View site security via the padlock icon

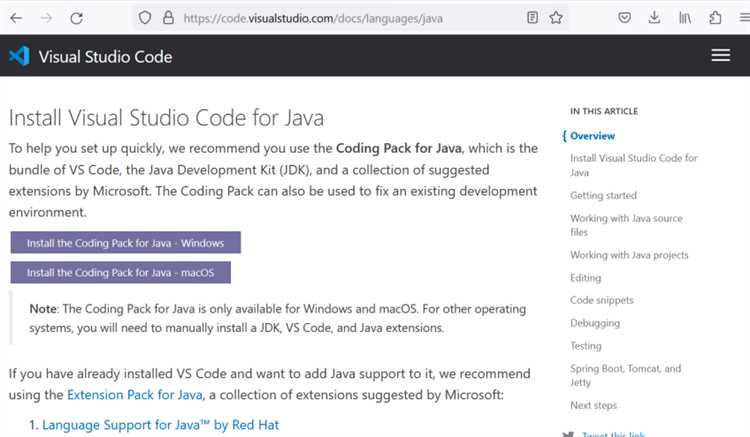pyautogui.click(x=168, y=18)
